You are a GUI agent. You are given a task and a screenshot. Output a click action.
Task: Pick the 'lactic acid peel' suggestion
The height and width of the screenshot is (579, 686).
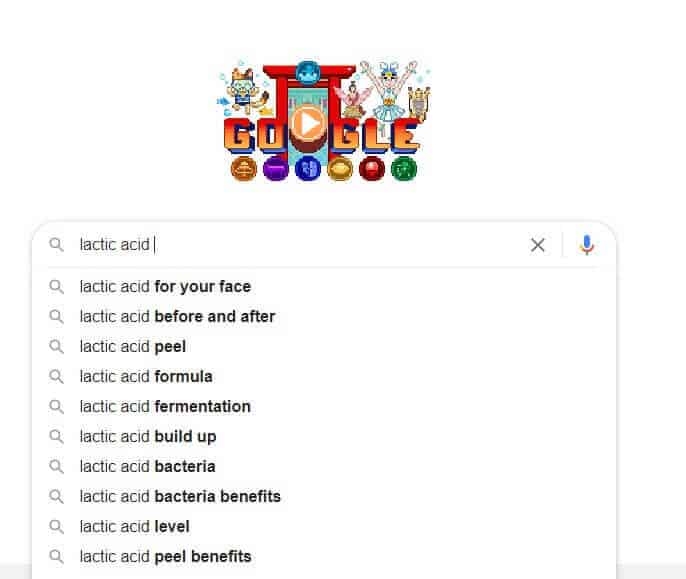[324, 347]
